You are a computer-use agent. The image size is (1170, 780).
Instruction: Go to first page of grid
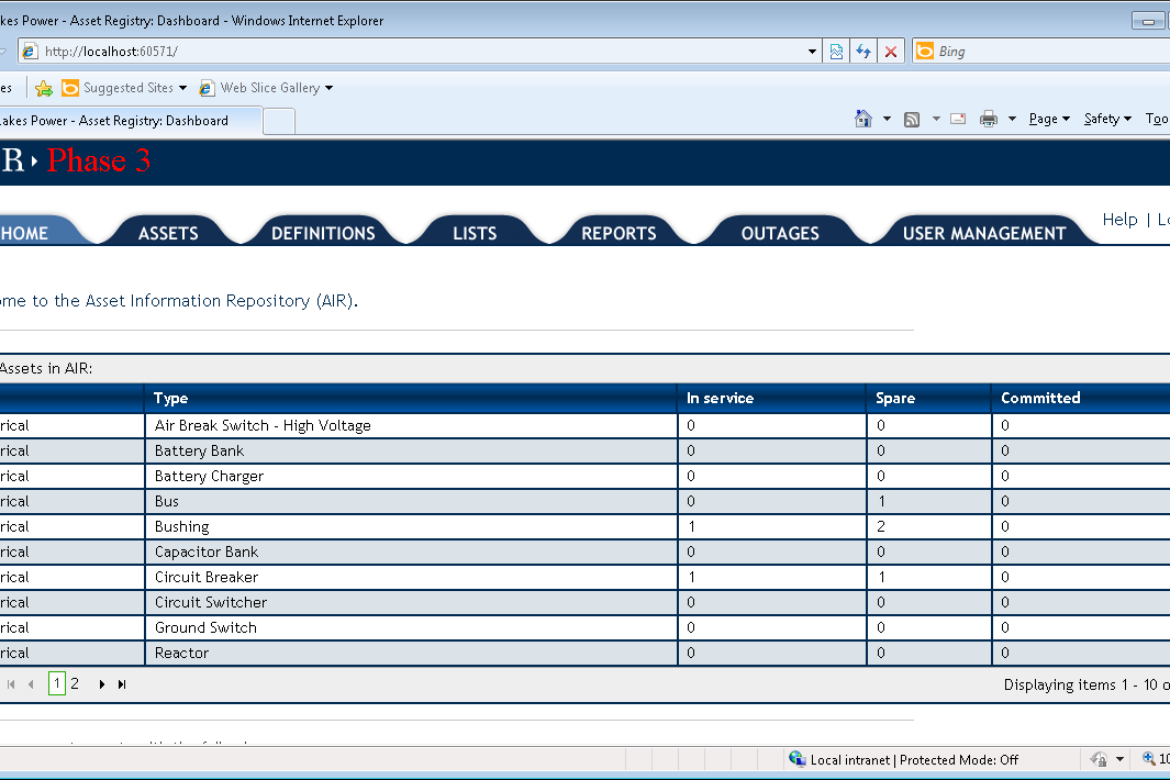click(x=10, y=684)
